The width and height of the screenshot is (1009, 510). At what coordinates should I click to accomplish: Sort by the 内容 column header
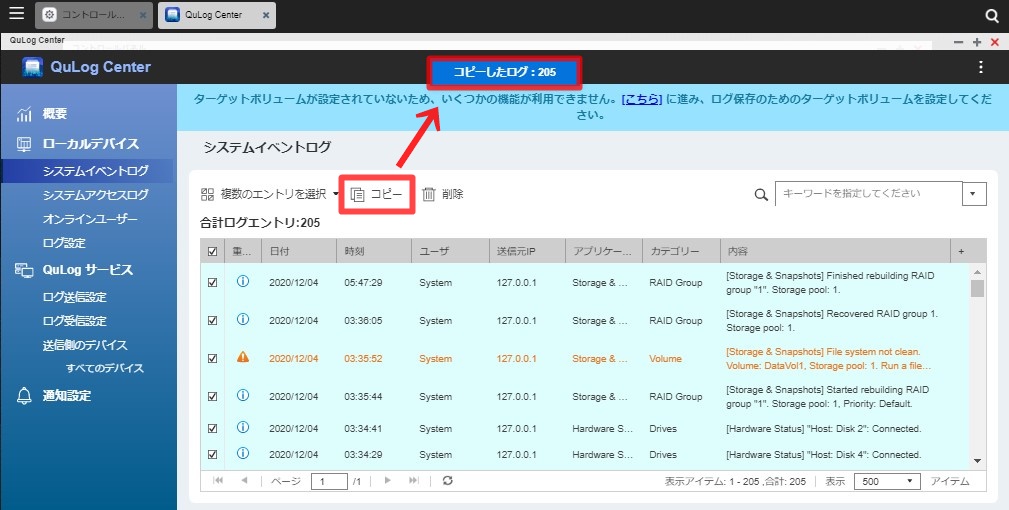(835, 251)
